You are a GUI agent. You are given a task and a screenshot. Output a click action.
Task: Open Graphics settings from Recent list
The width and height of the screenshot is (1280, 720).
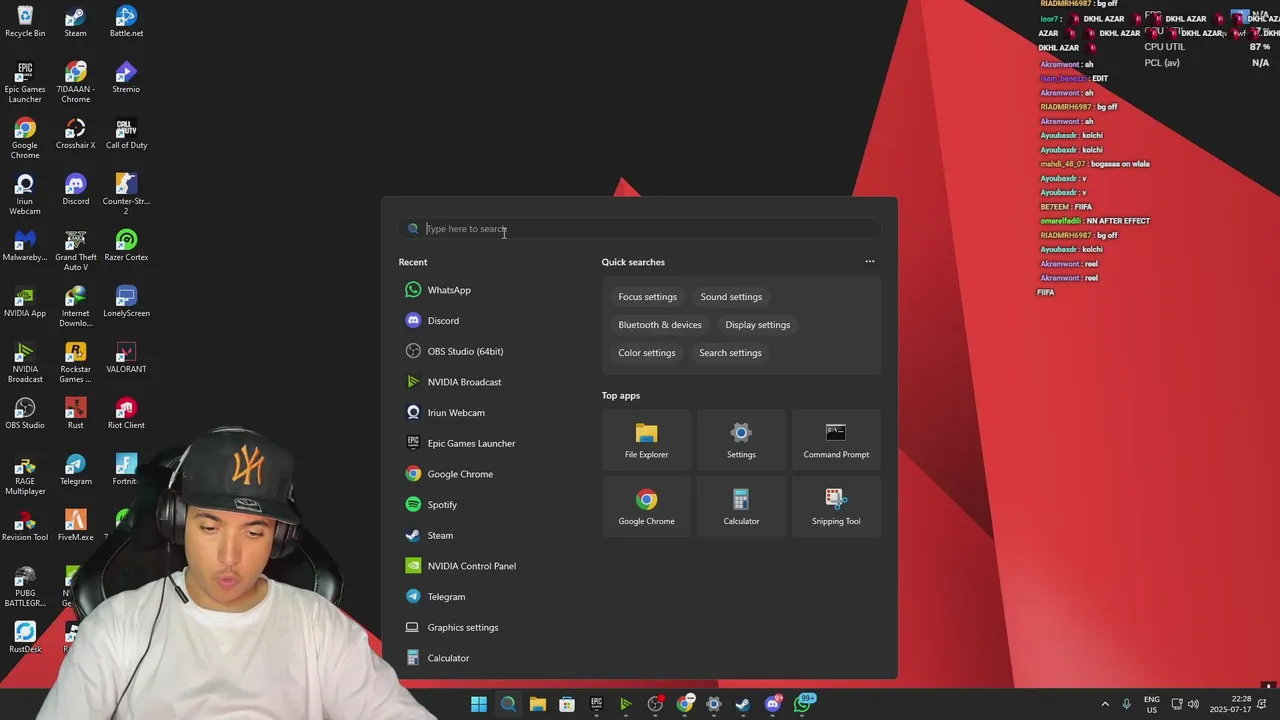[x=451, y=627]
